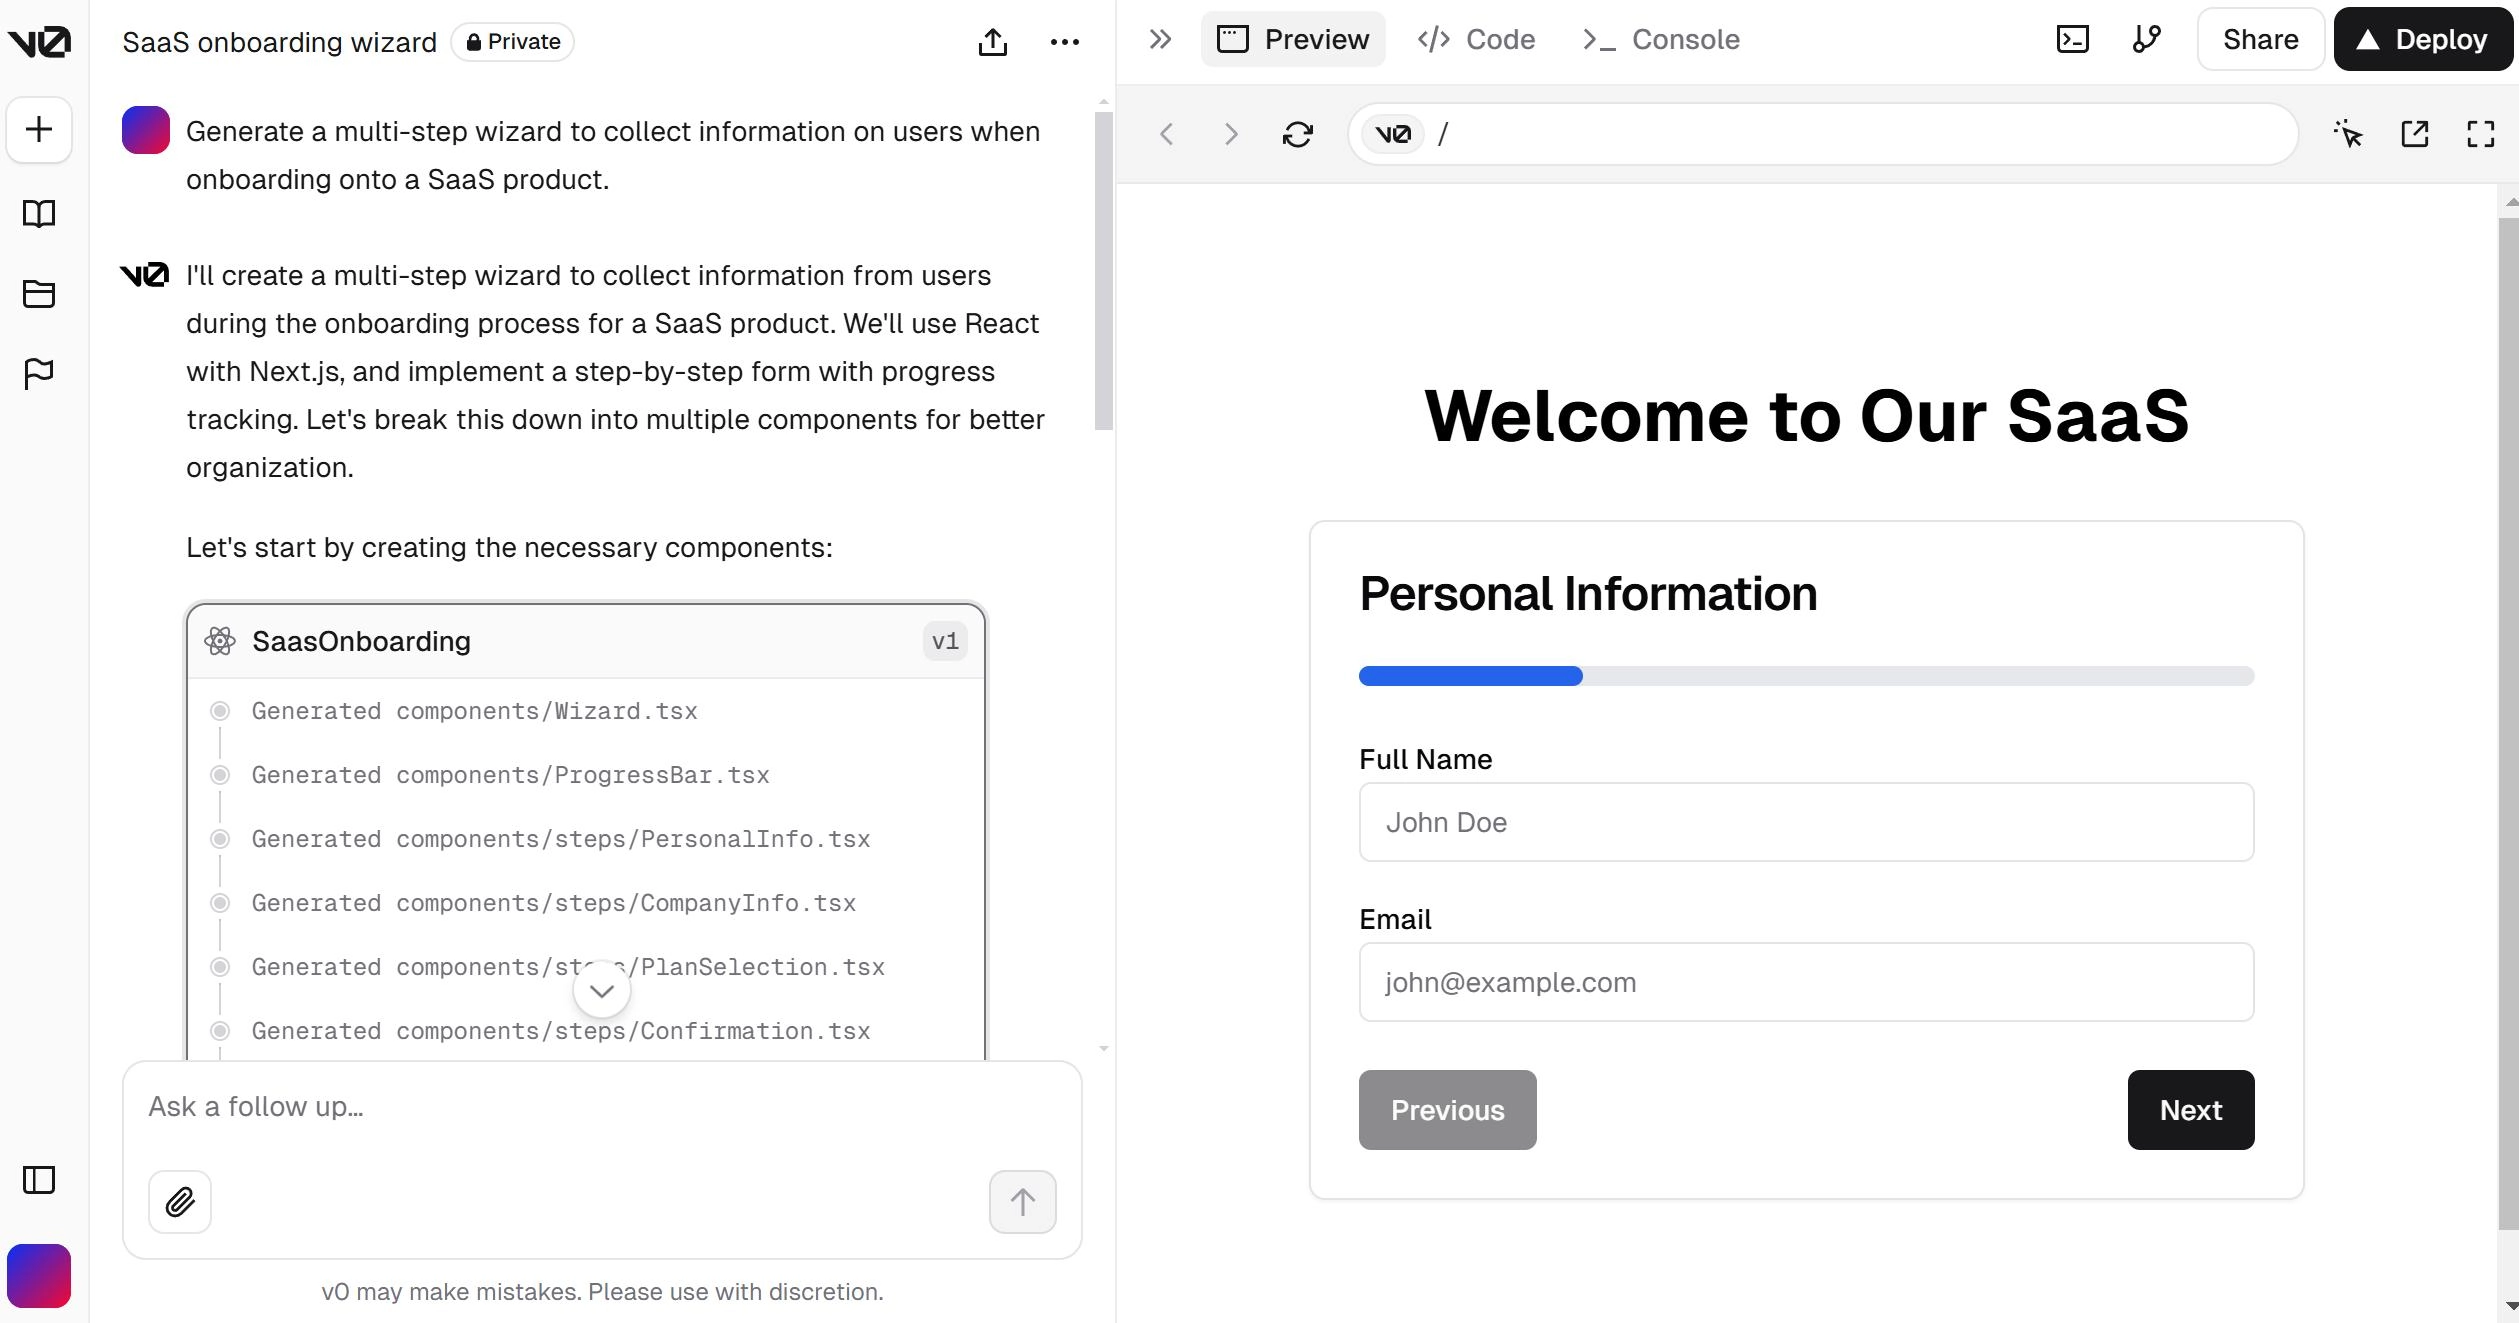This screenshot has height=1323, width=2519.
Task: Select Generated components/steps/PersonalInfo.tsx row
Action: pyautogui.click(x=561, y=839)
